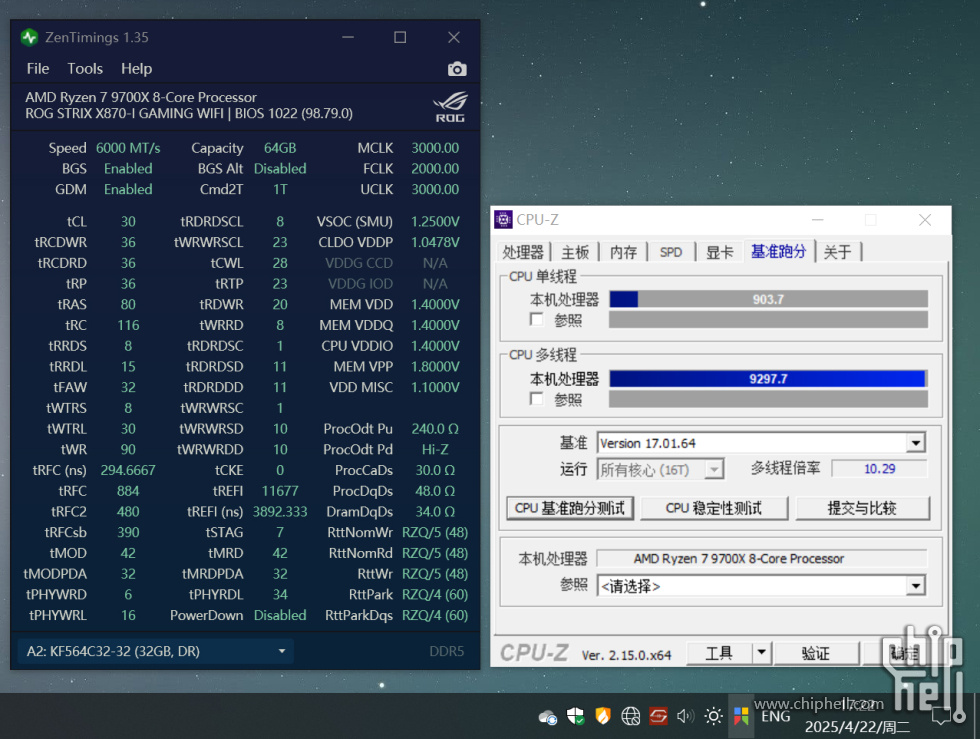Click the single-thread score bar 903.7
Viewport: 980px width, 739px height.
click(x=768, y=299)
